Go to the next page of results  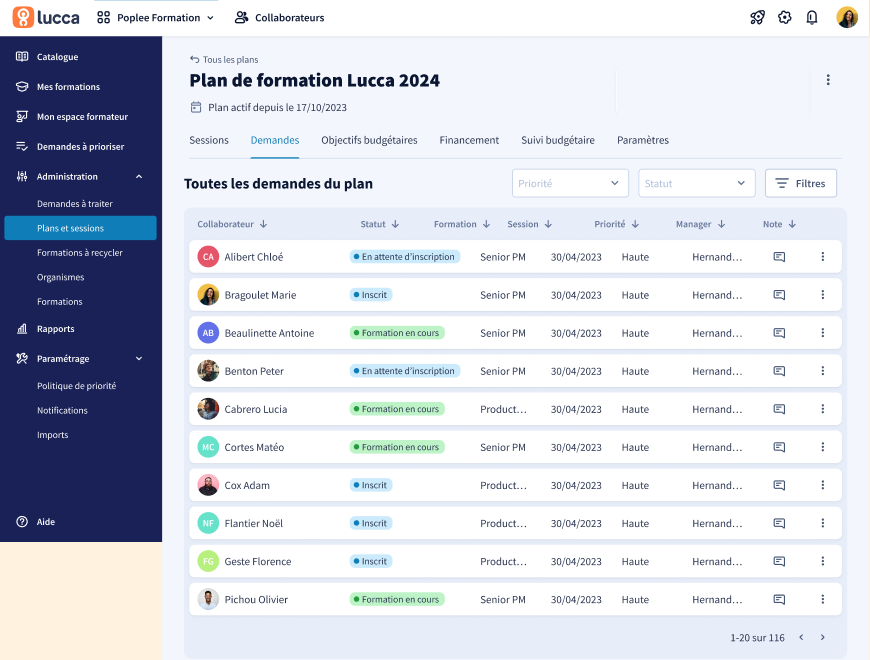coord(823,637)
